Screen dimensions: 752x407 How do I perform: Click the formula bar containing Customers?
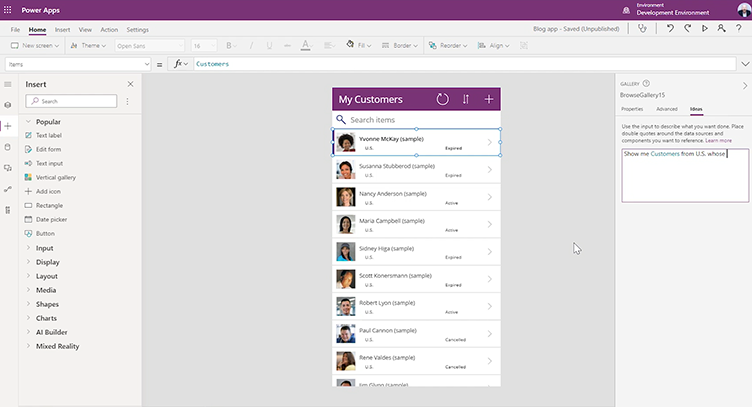tap(464, 64)
